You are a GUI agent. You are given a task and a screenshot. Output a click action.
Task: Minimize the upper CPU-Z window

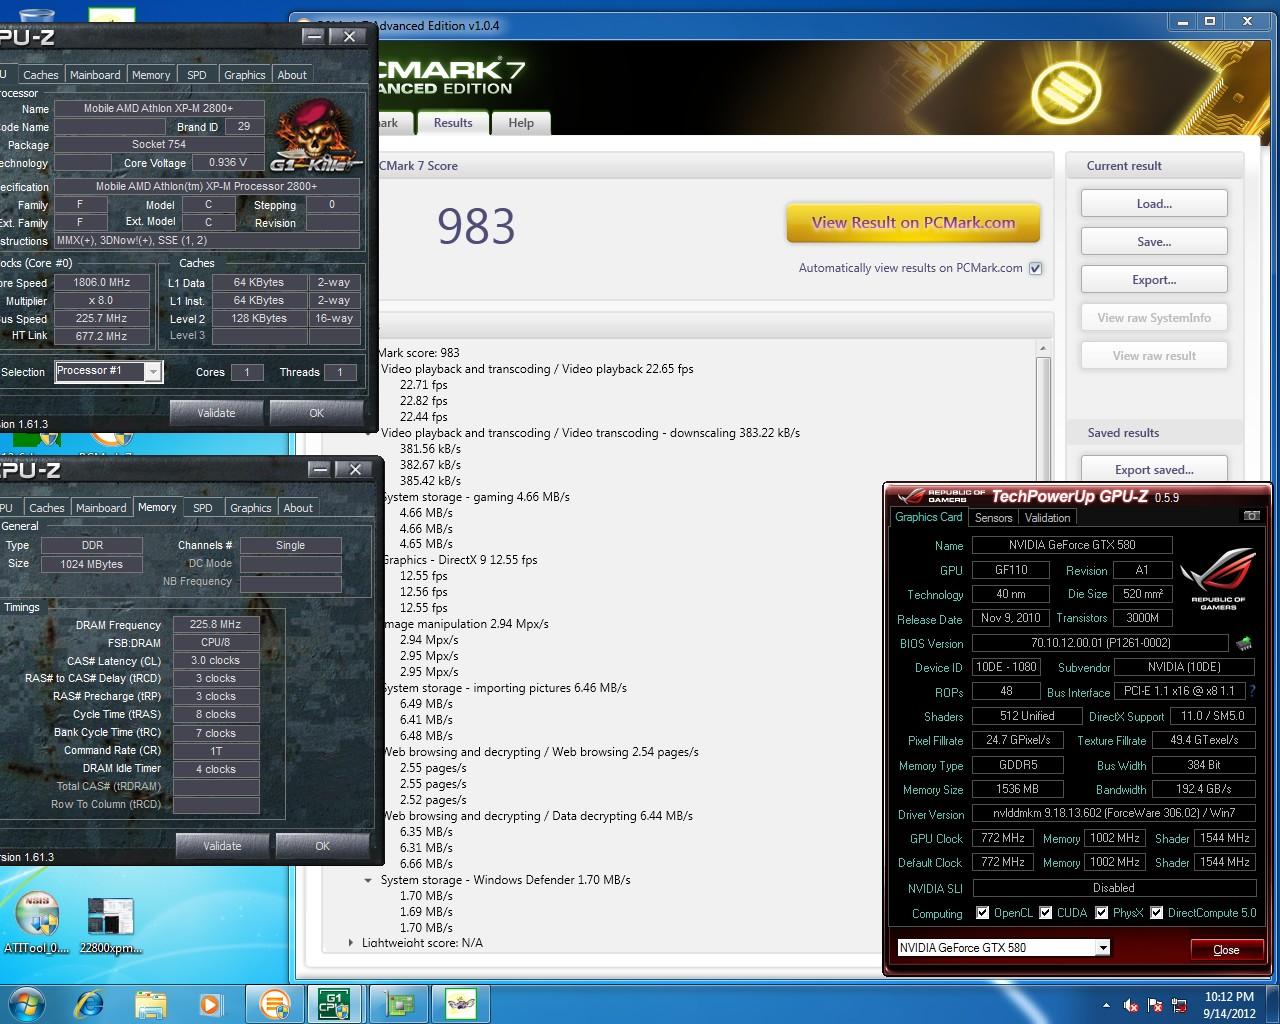314,36
